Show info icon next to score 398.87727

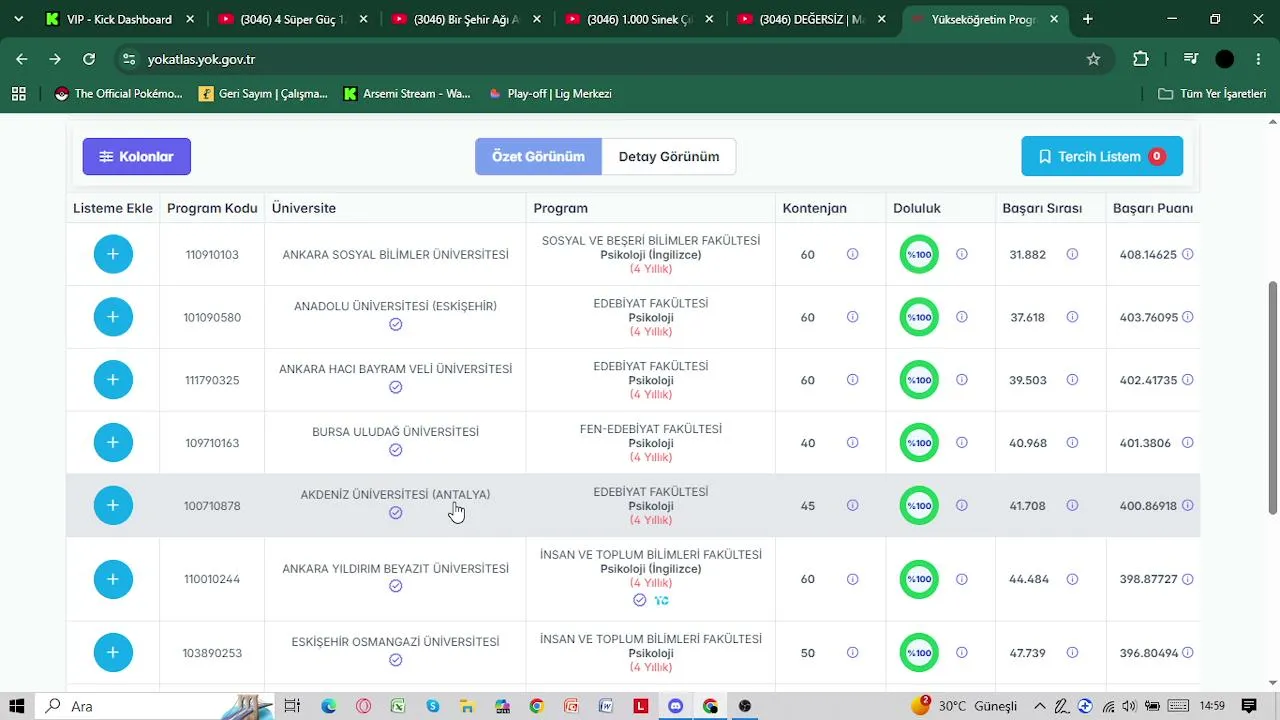point(1188,579)
